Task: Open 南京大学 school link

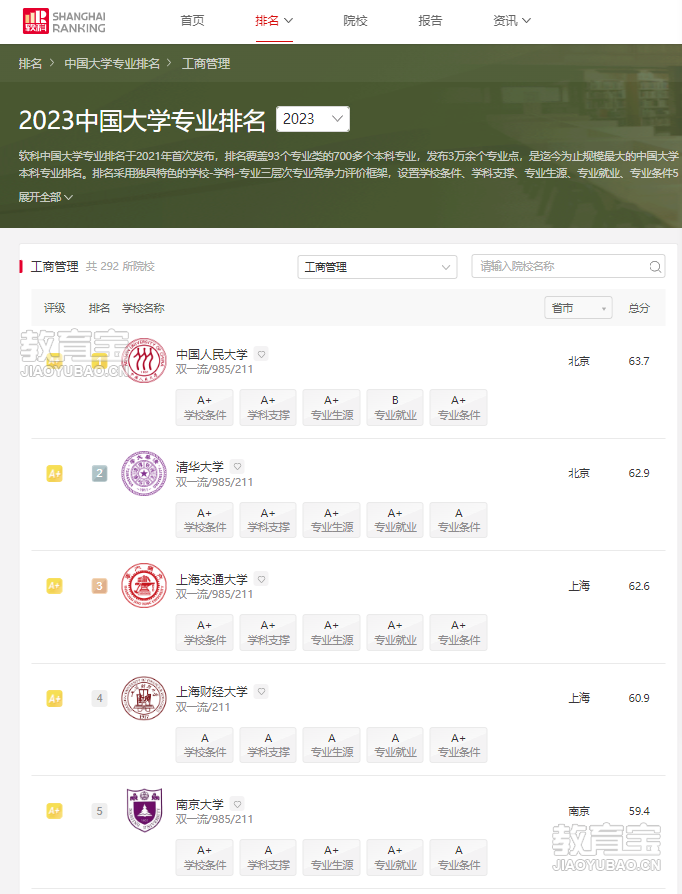Action: tap(200, 804)
